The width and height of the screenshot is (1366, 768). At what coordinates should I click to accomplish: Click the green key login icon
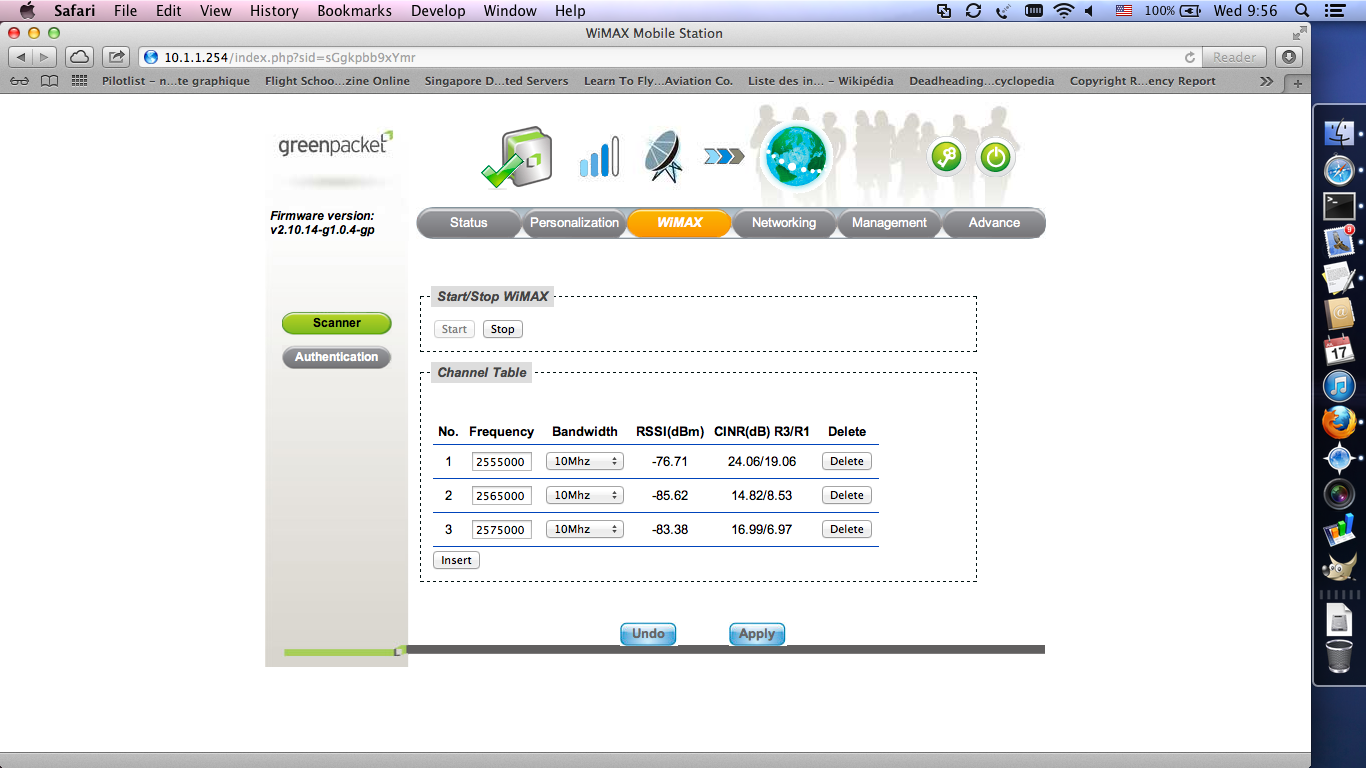(x=945, y=157)
